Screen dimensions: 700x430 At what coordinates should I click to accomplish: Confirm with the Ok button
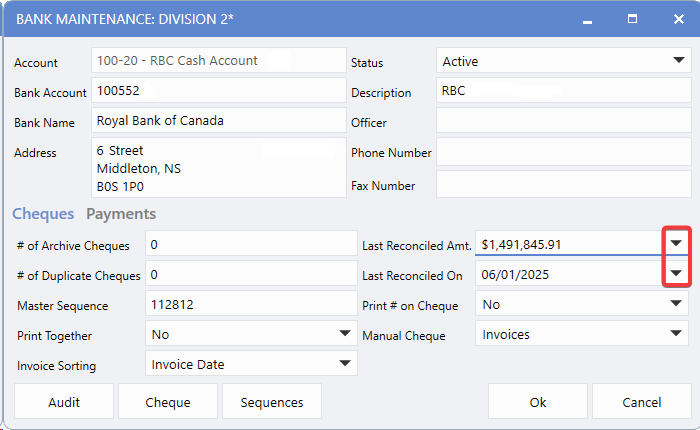pos(537,402)
